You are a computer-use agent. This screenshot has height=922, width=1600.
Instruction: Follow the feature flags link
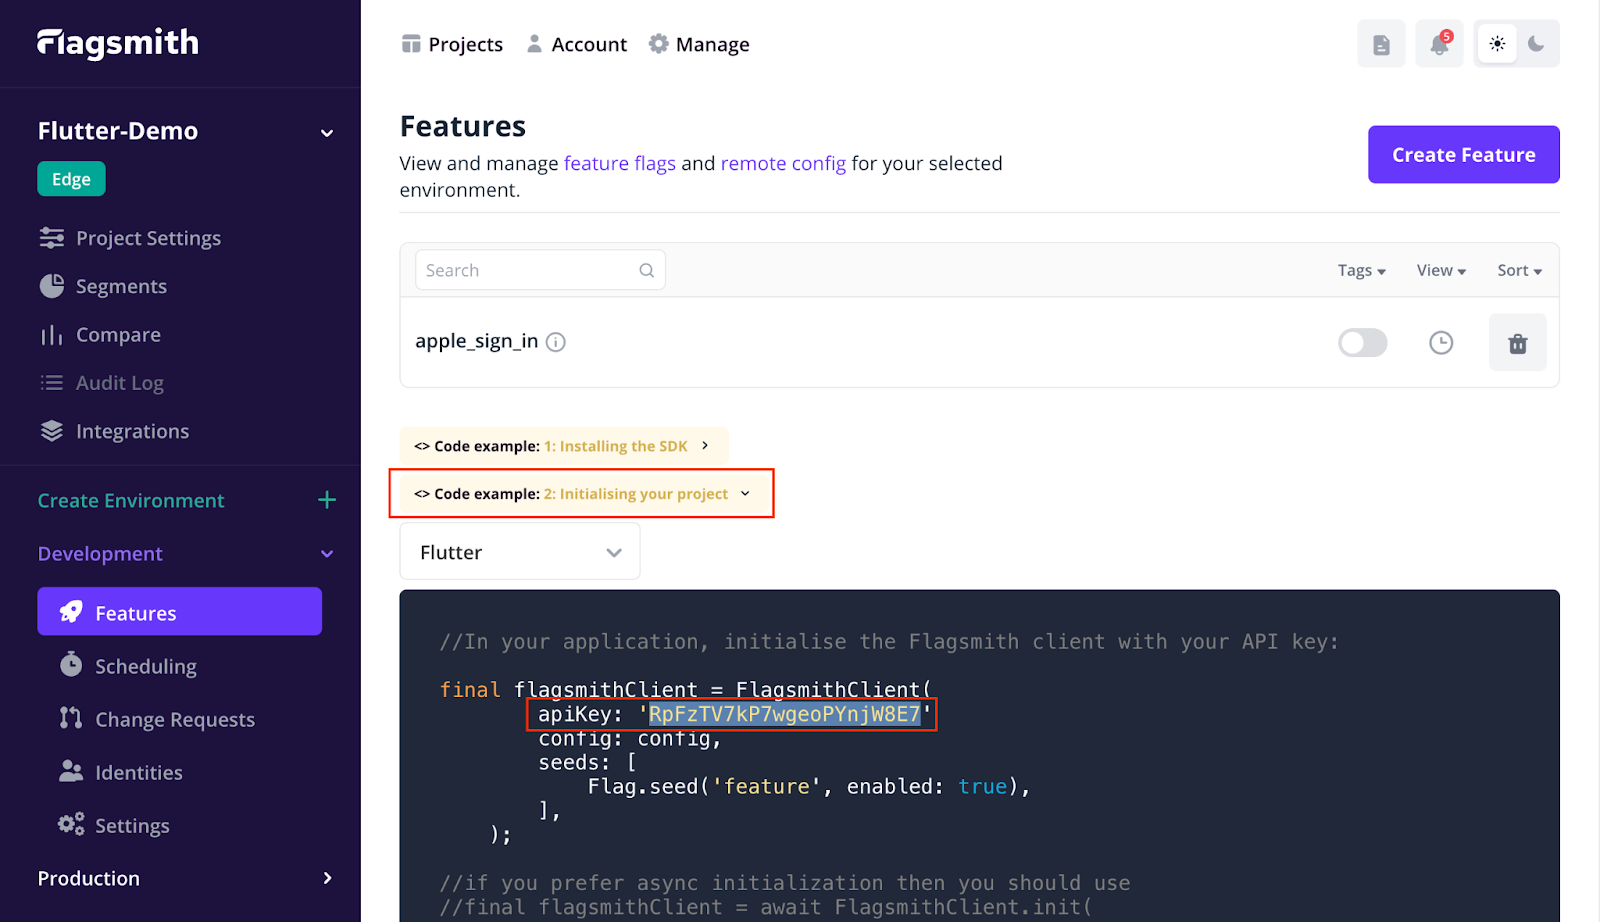pyautogui.click(x=620, y=163)
